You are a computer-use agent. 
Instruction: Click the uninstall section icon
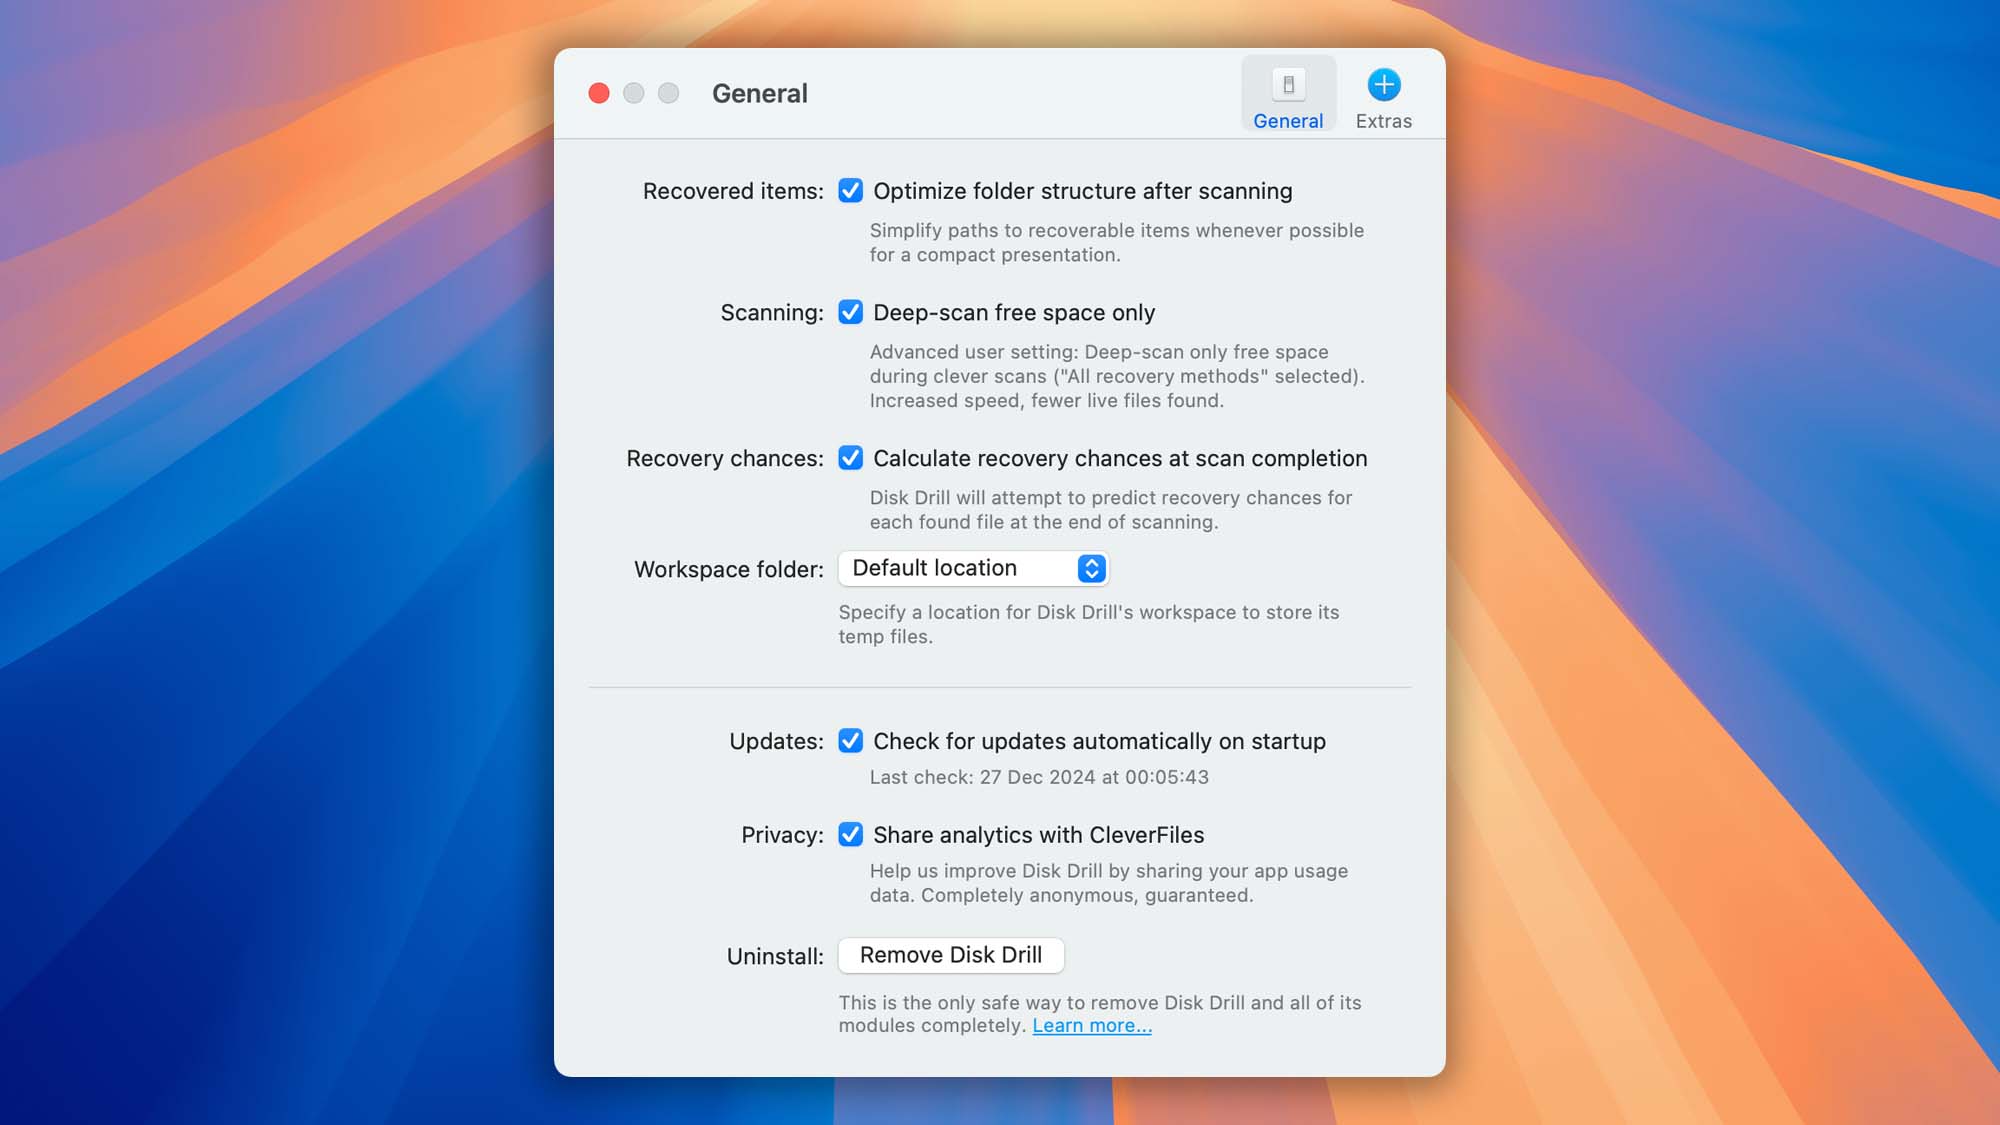coord(951,955)
